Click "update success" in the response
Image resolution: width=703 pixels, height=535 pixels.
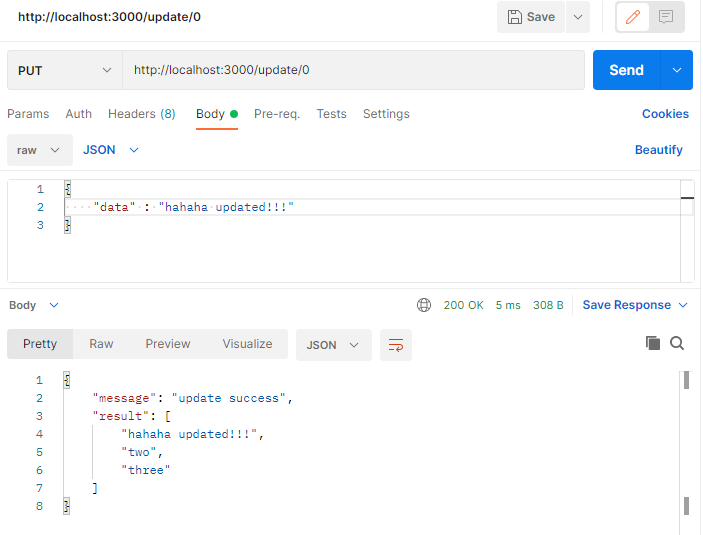tap(229, 398)
